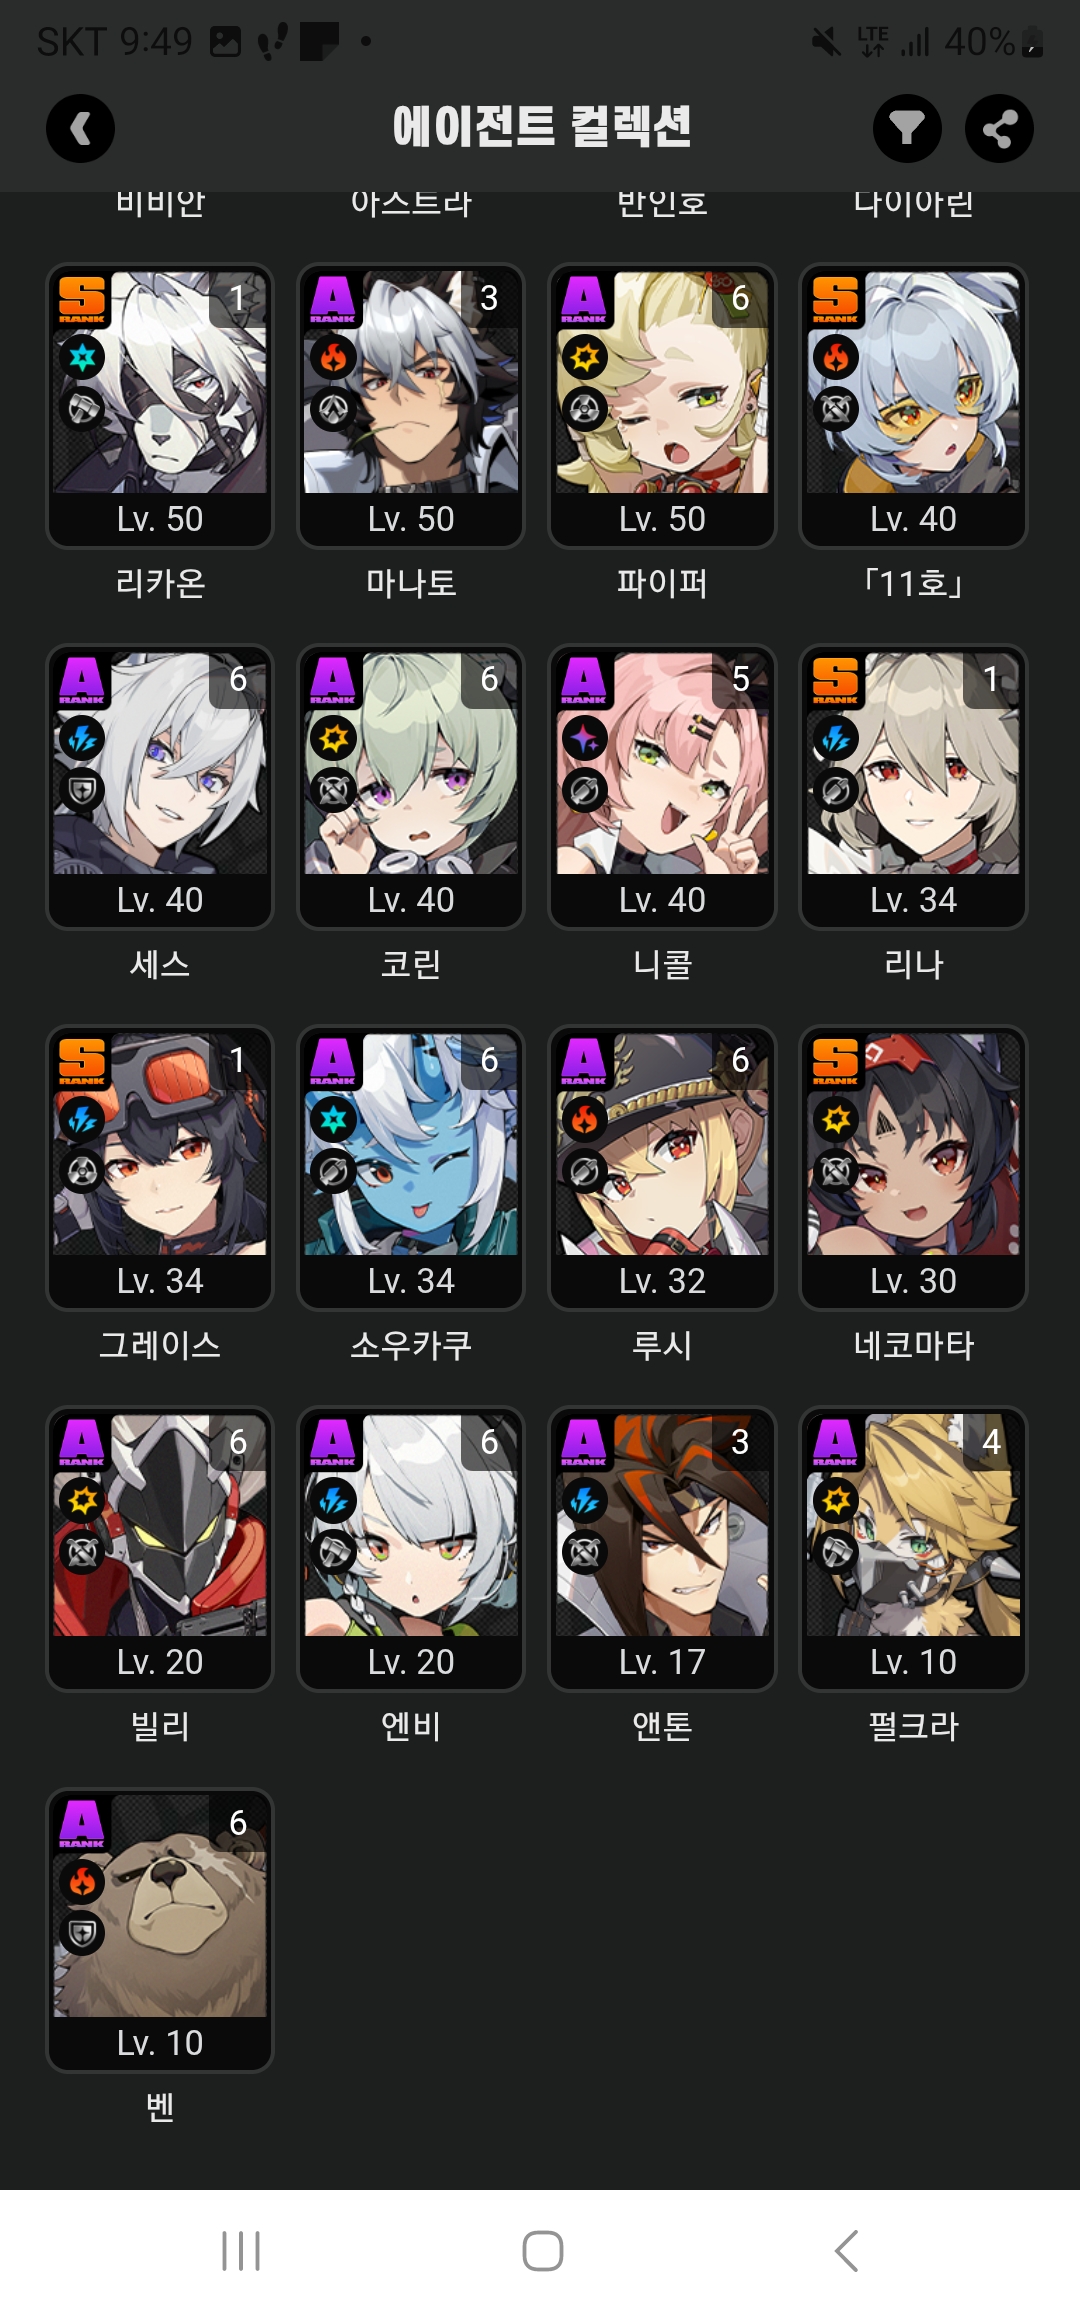1080x2316 pixels.
Task: Open Android recent apps button
Action: pos(241,2251)
